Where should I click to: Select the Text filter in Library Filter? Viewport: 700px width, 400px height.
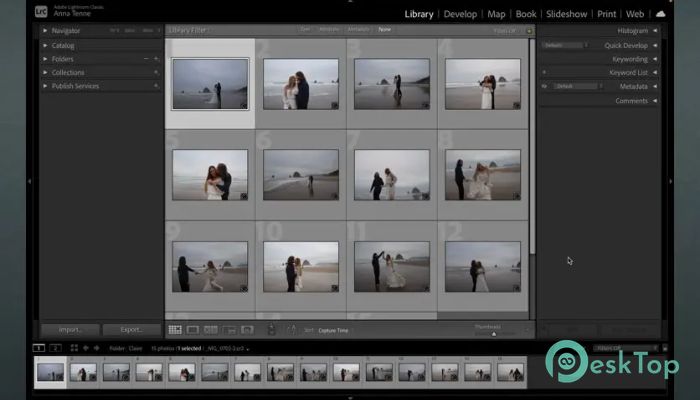(305, 29)
